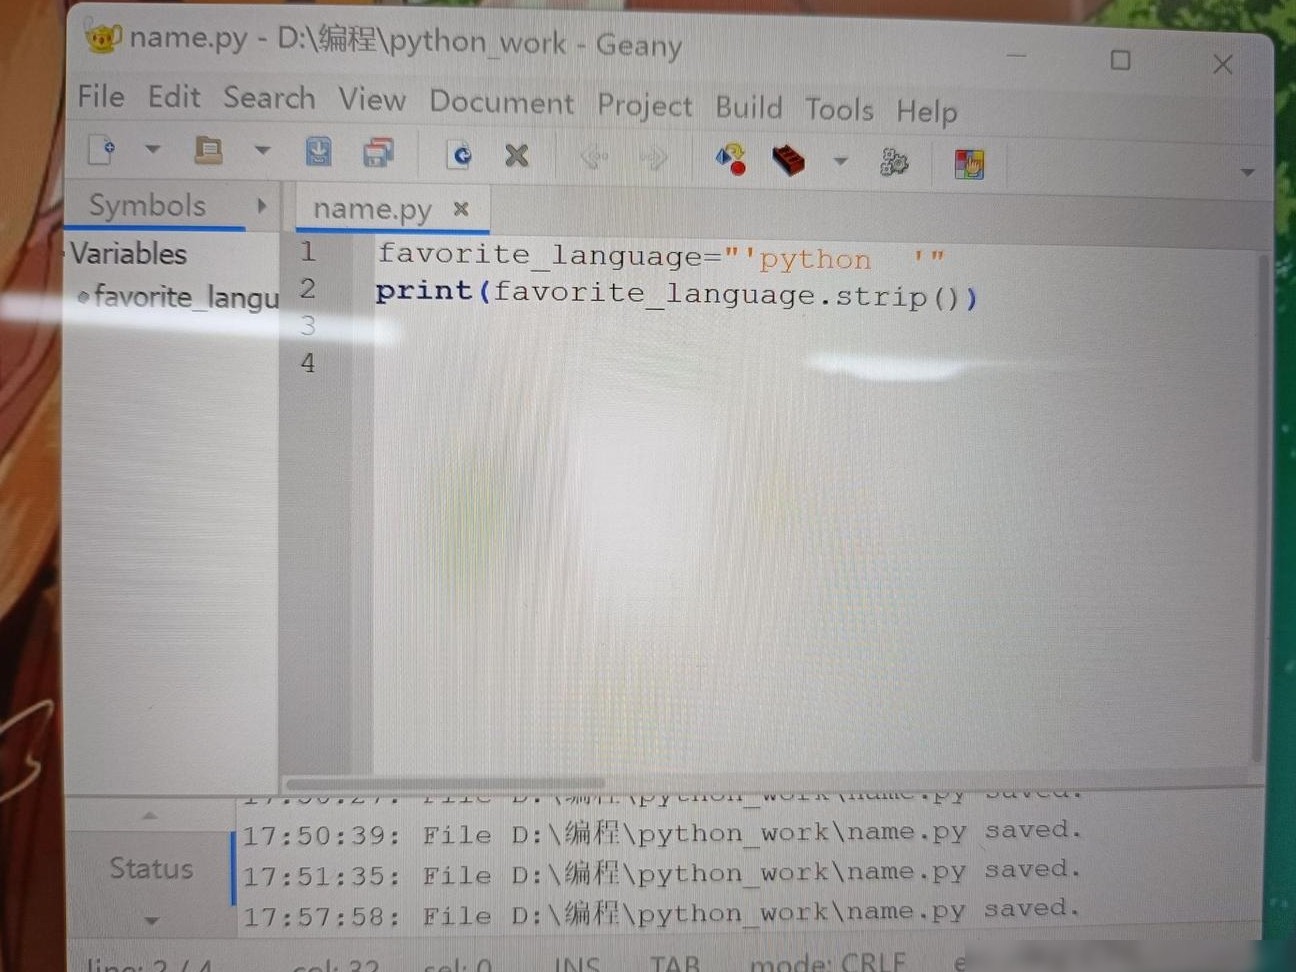Open the Document menu

[502, 102]
